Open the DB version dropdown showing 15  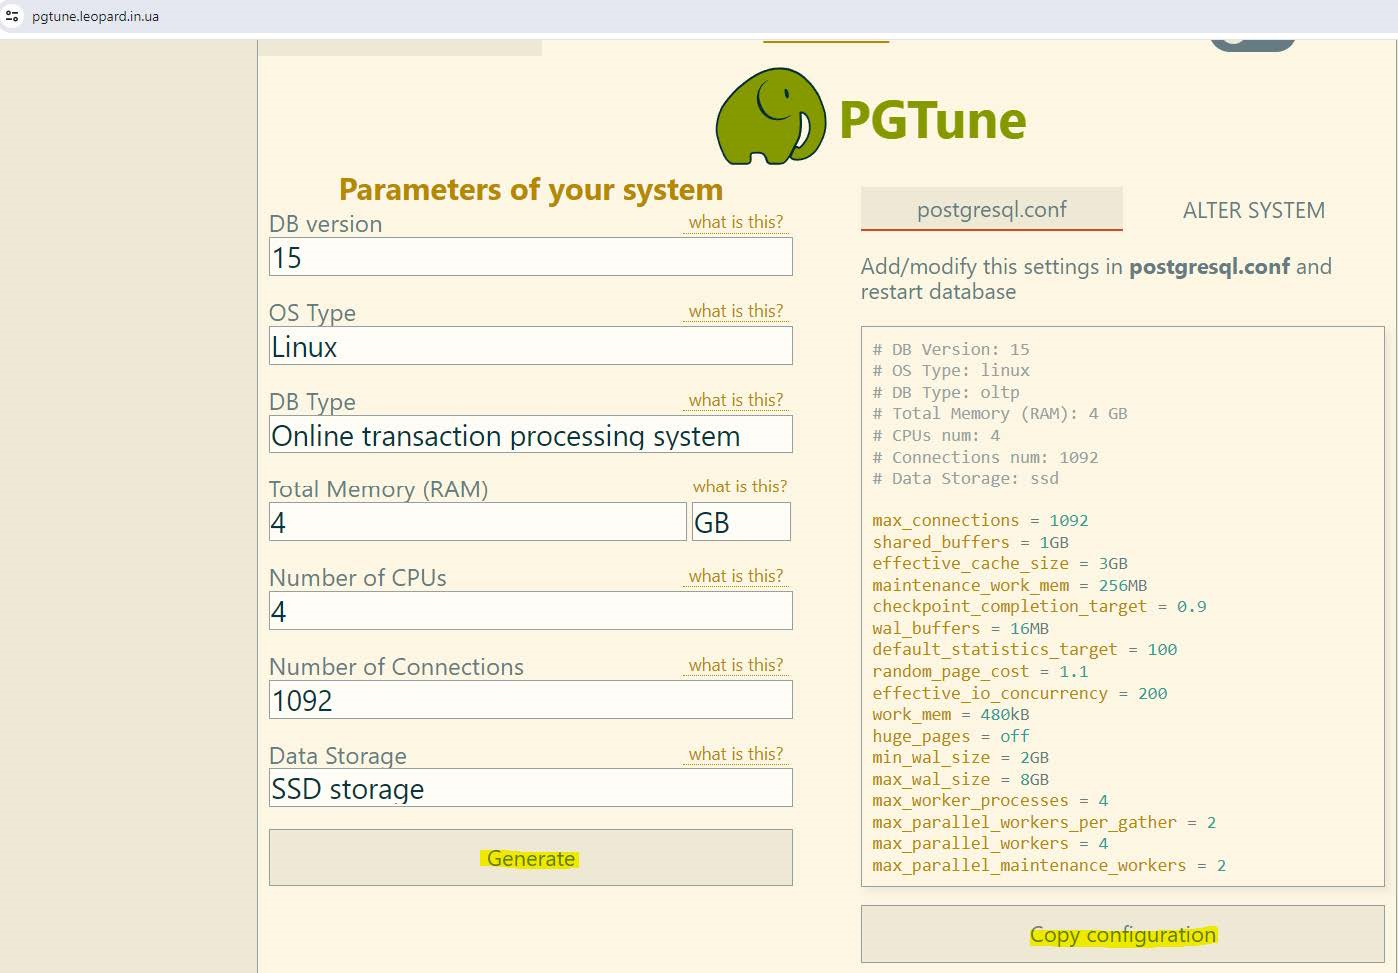tap(531, 257)
